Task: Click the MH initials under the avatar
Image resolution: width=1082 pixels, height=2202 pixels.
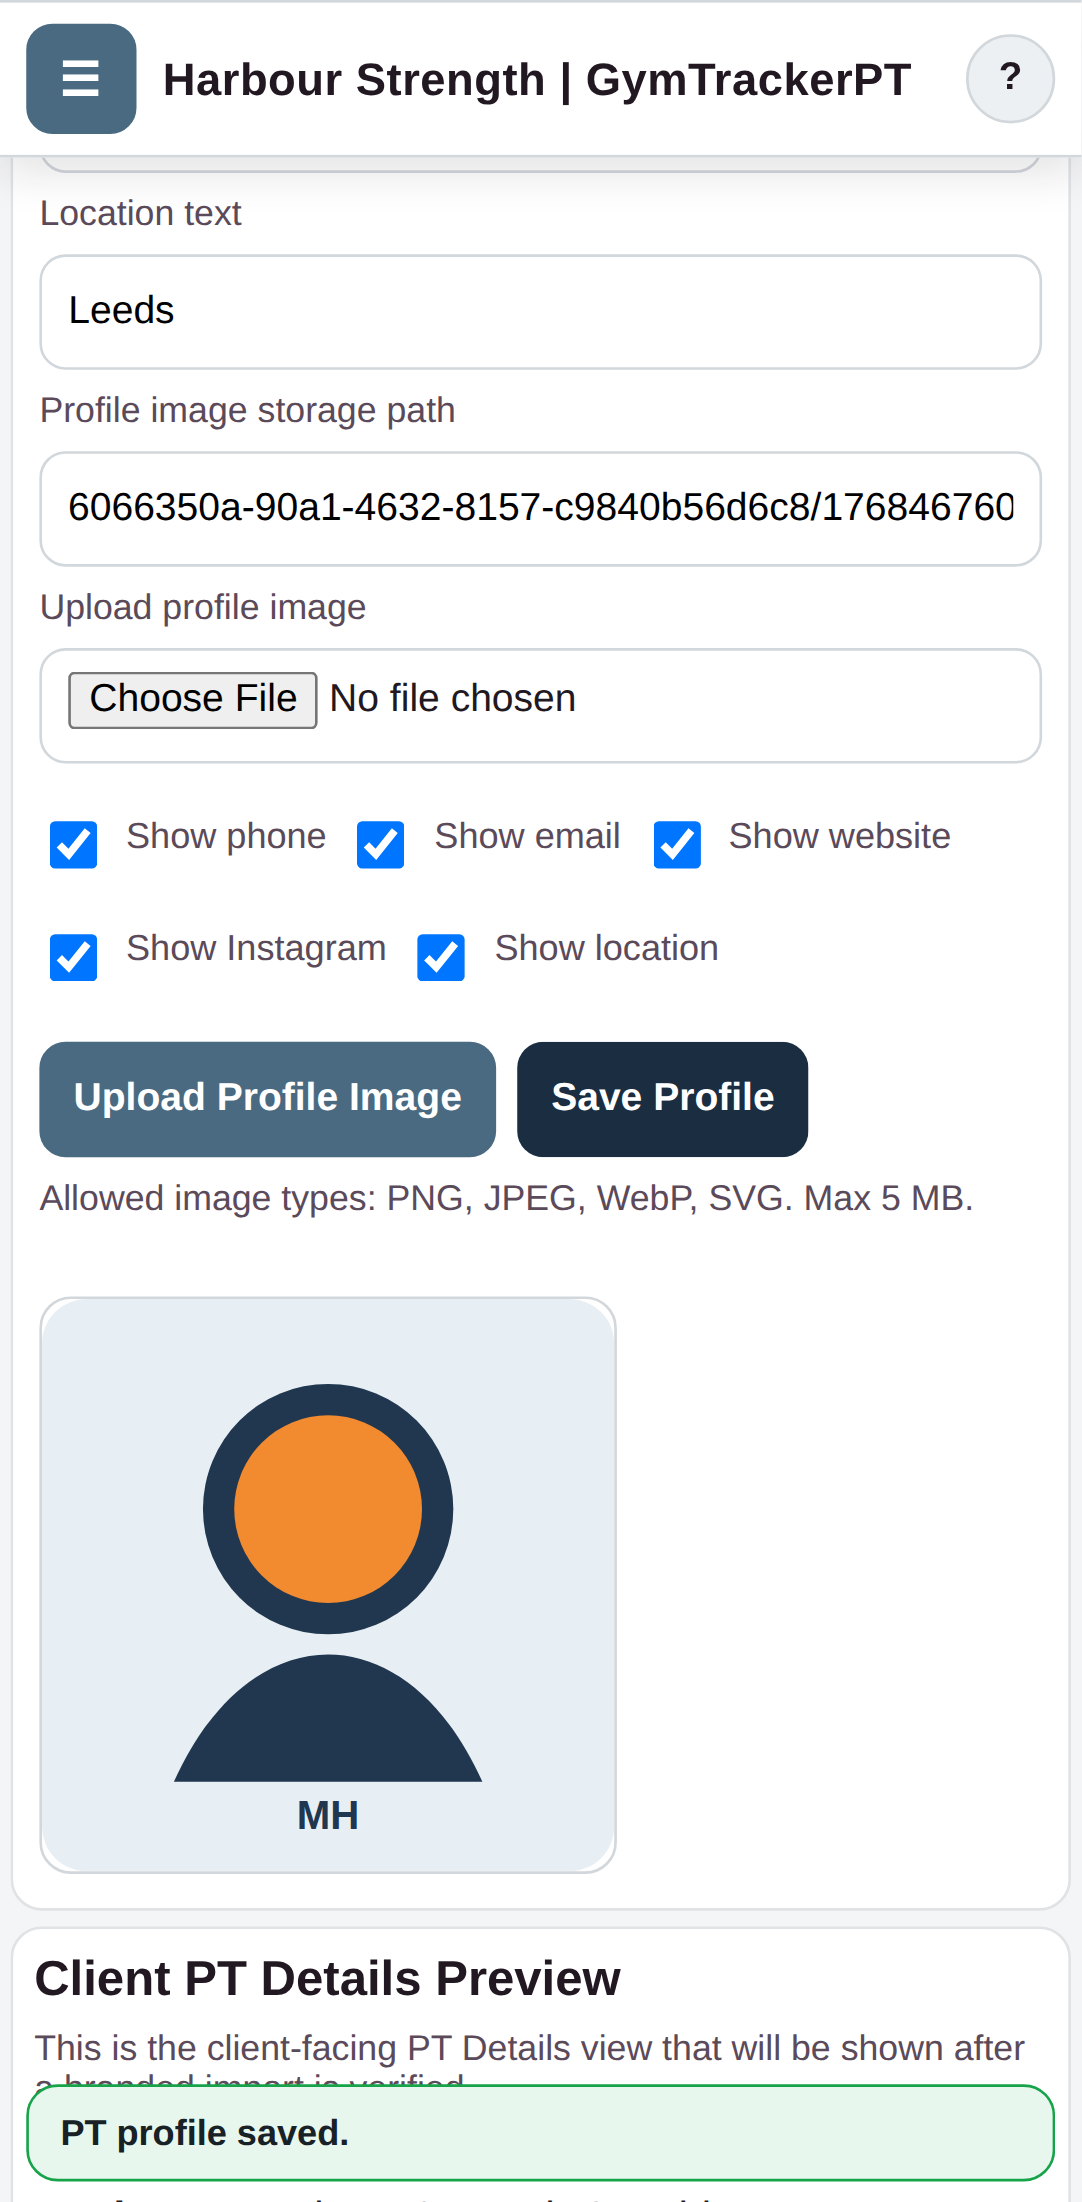Action: coord(327,1814)
